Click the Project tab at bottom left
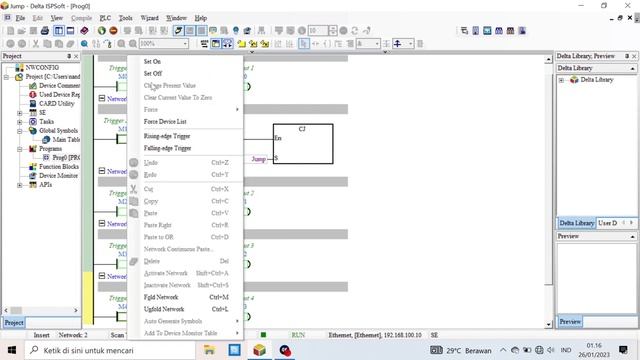 tap(13, 322)
